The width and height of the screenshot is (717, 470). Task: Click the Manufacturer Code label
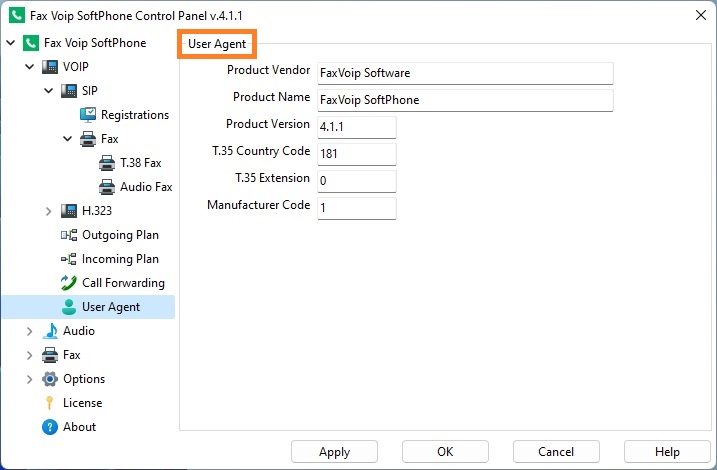coord(259,205)
